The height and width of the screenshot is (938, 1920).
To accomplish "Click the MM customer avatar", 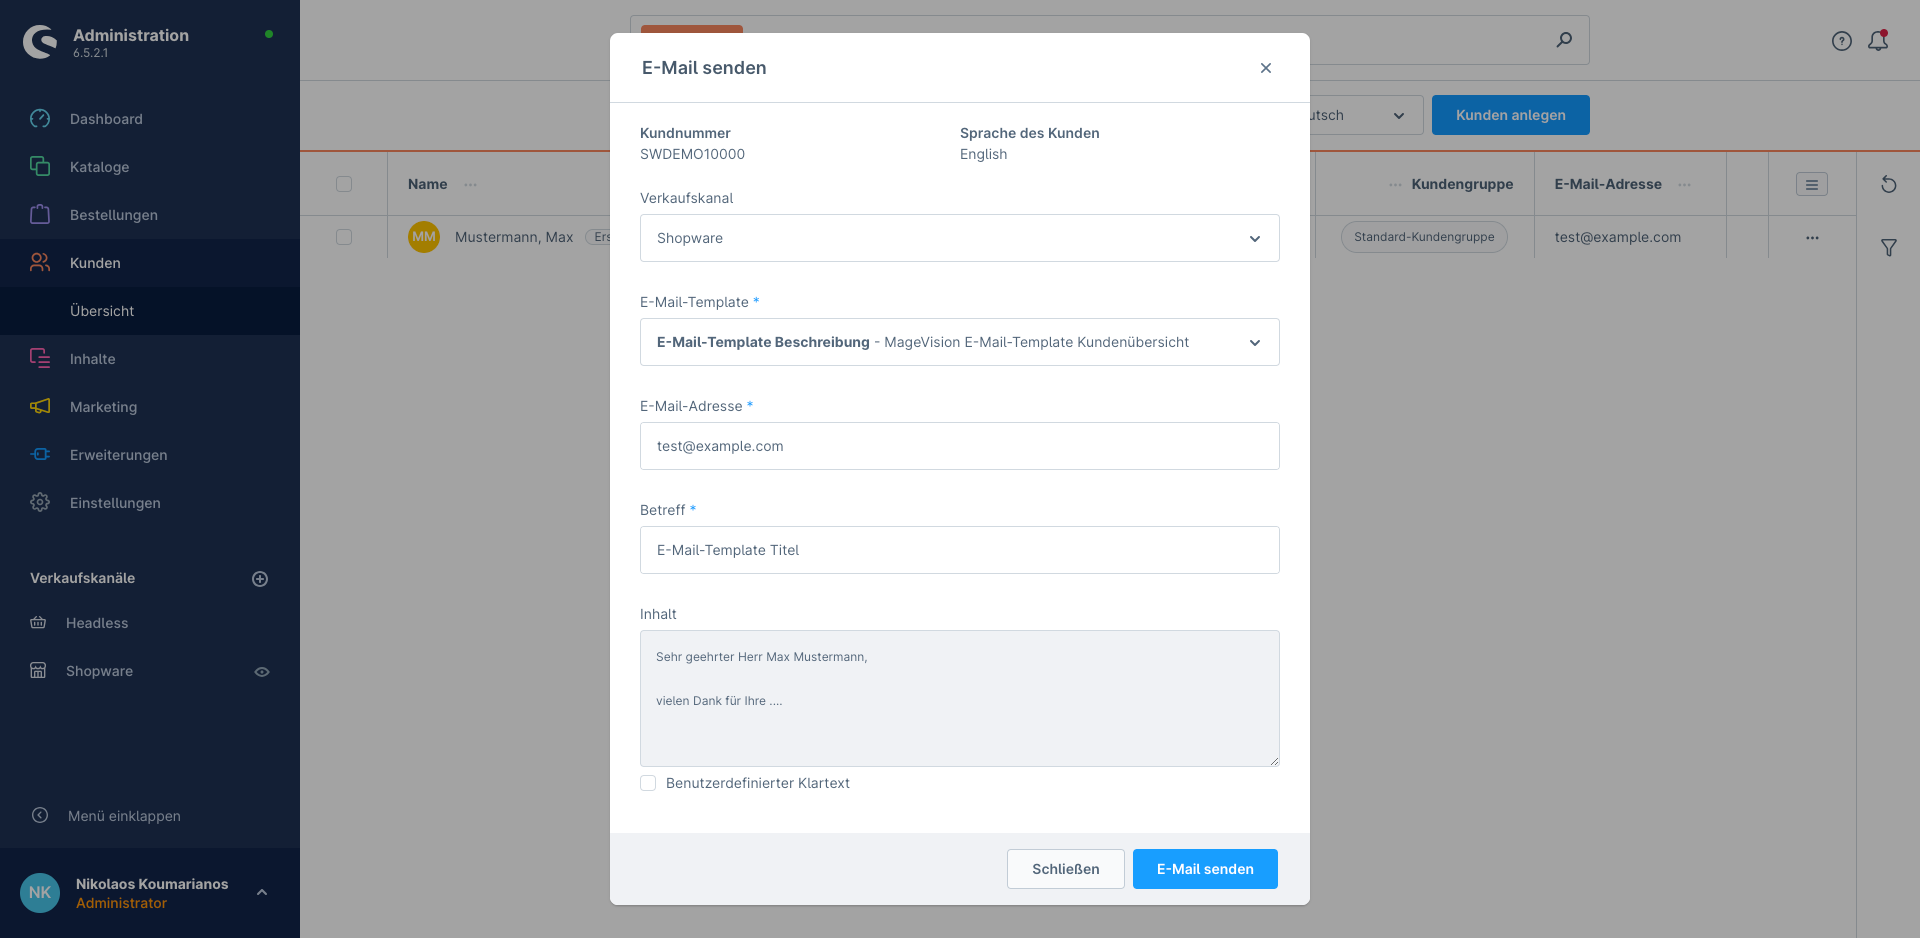I will pyautogui.click(x=424, y=237).
